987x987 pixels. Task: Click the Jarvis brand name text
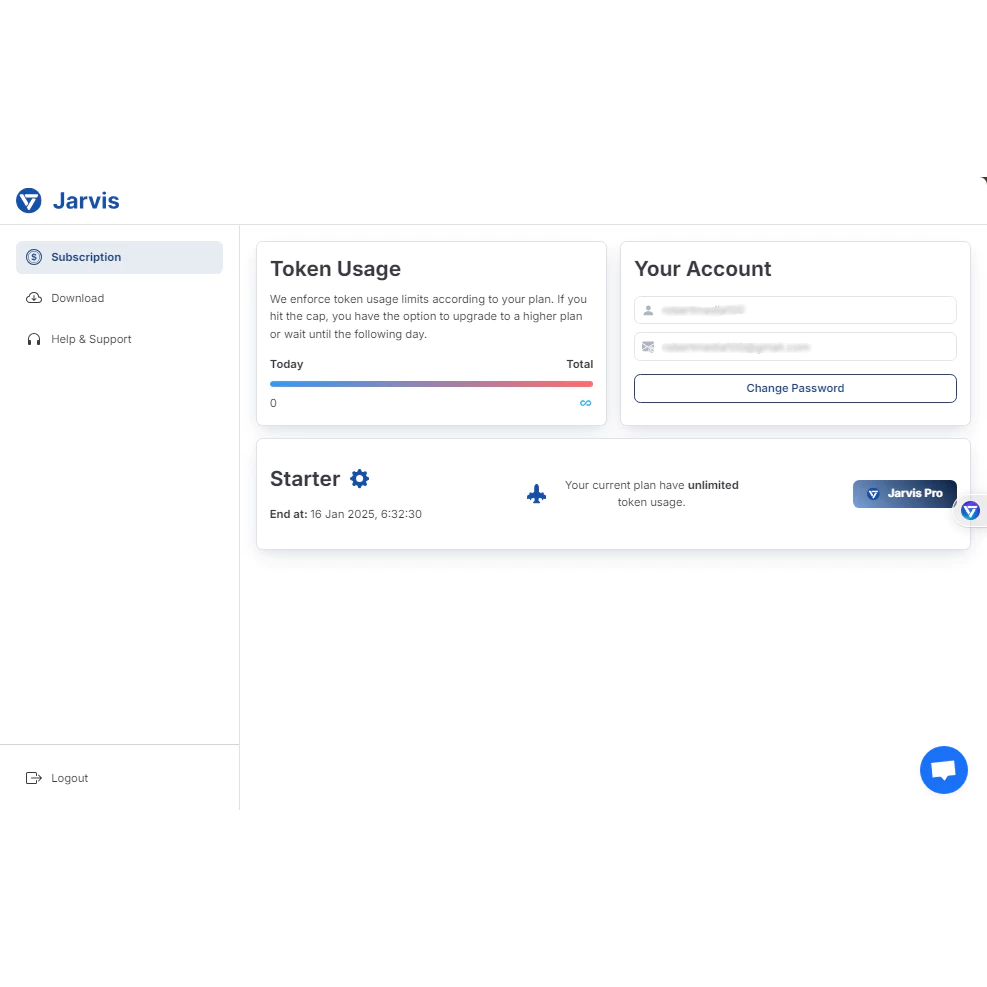[x=86, y=201]
